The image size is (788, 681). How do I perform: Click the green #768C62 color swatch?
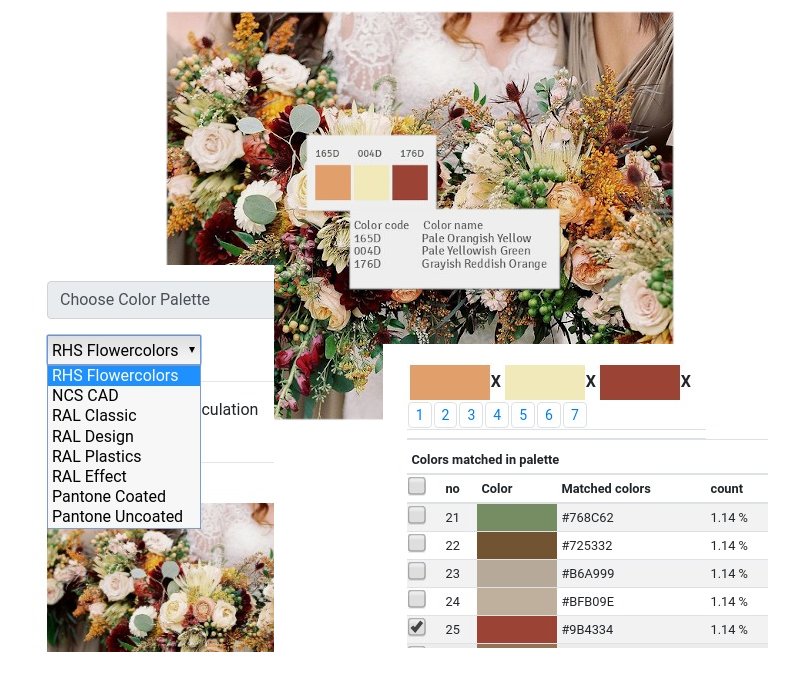(x=514, y=517)
